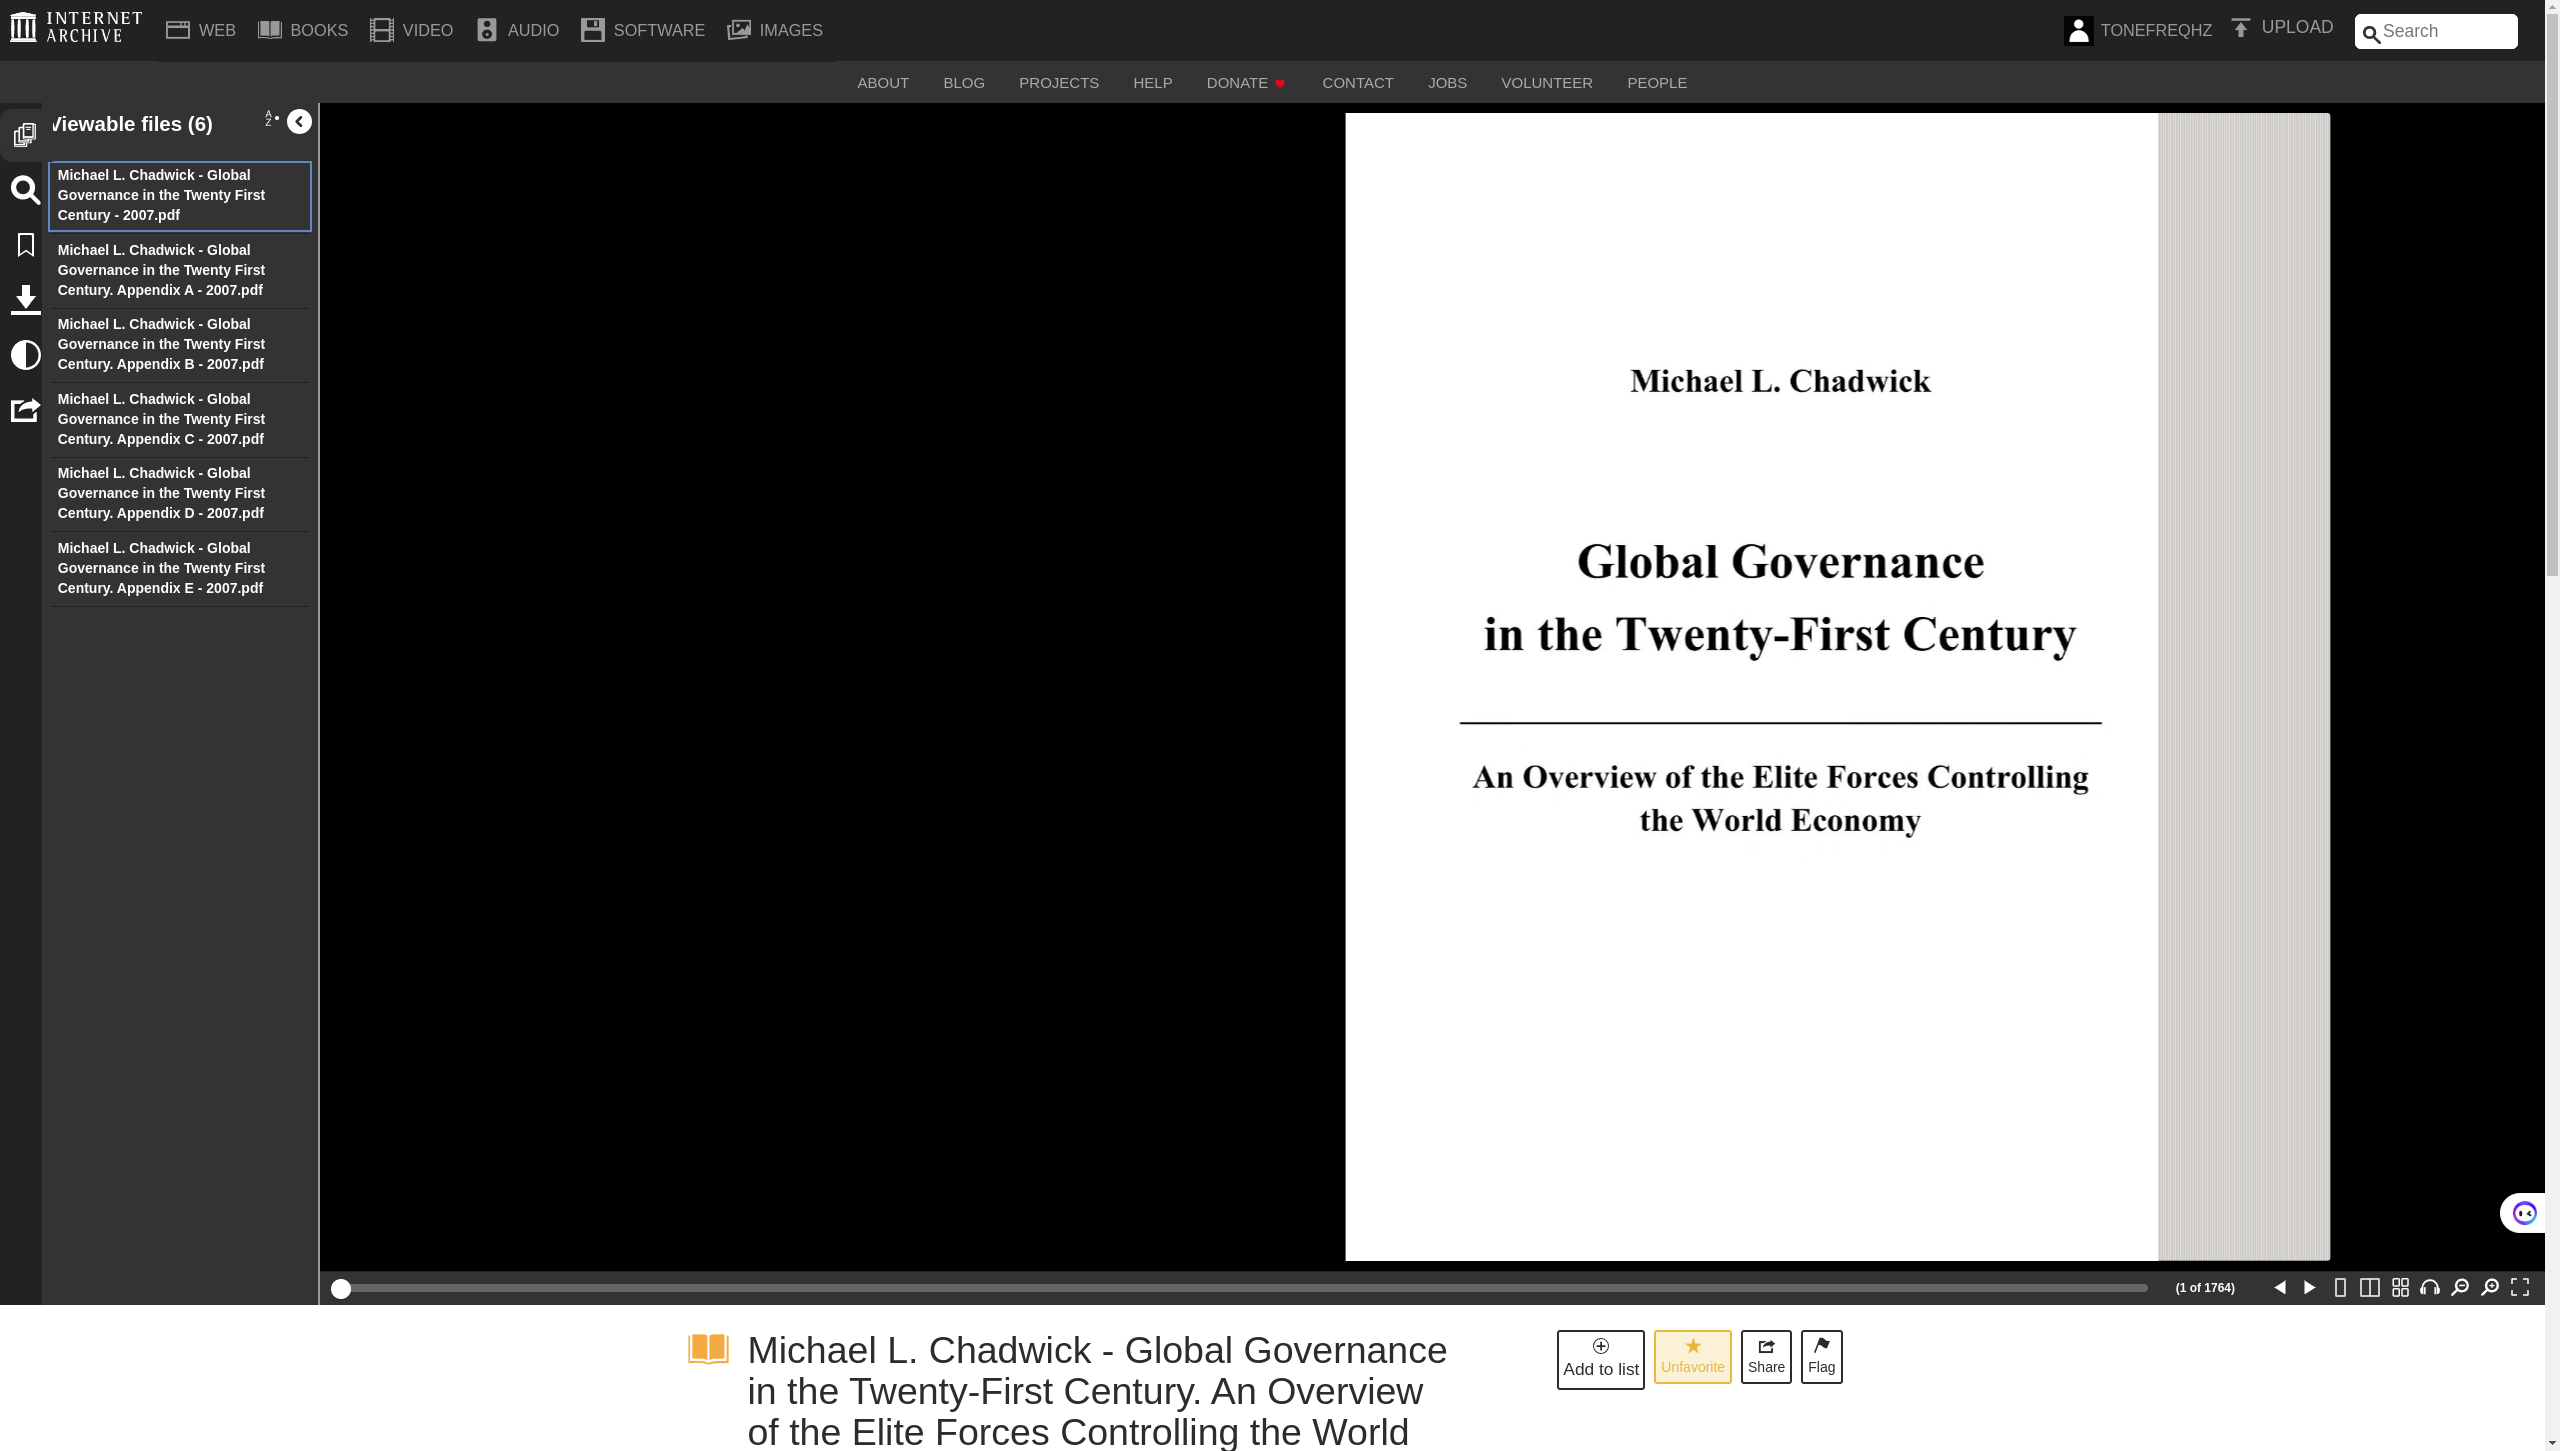2560x1451 pixels.
Task: Go to the BLOG page
Action: (x=964, y=83)
